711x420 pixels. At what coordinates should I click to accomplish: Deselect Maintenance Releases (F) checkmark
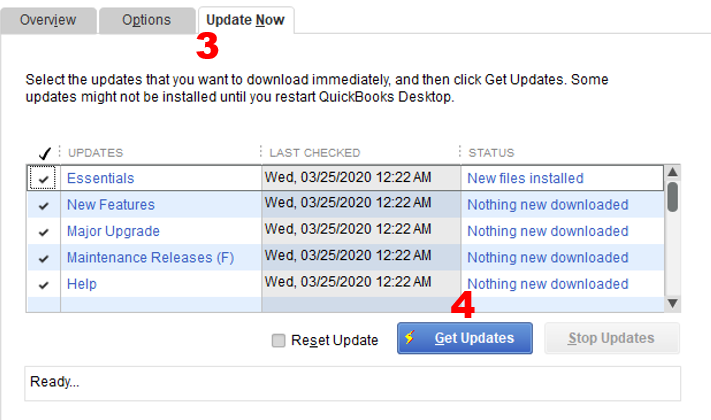(43, 258)
